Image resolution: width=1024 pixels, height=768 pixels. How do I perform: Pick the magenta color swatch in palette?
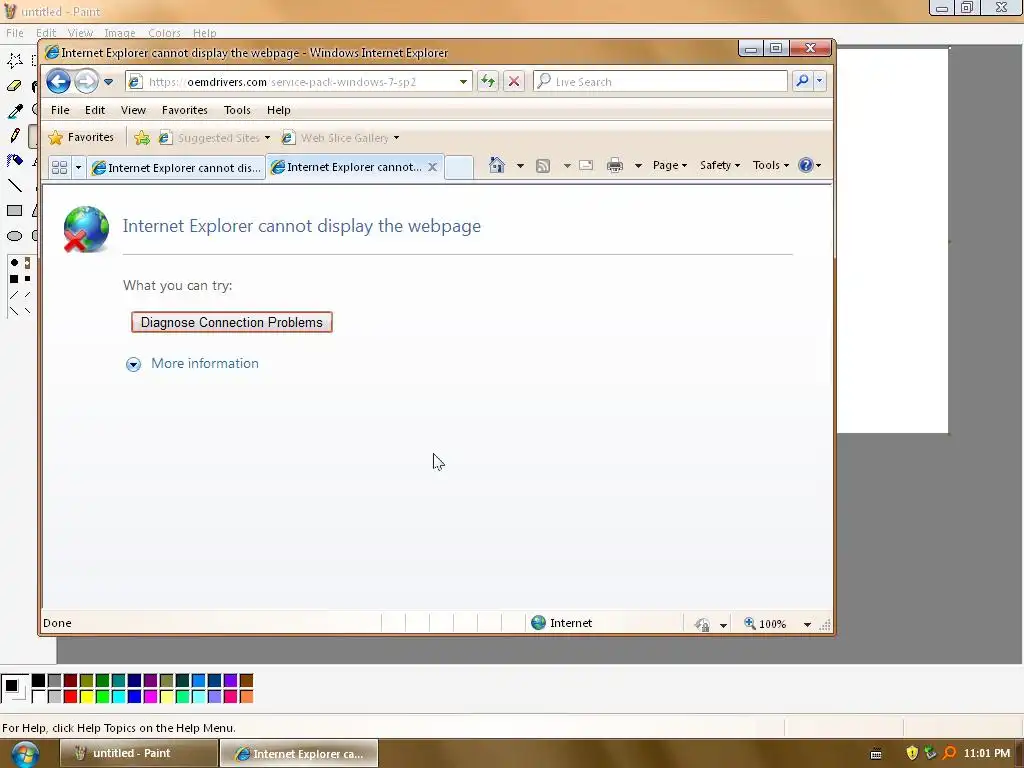point(150,697)
